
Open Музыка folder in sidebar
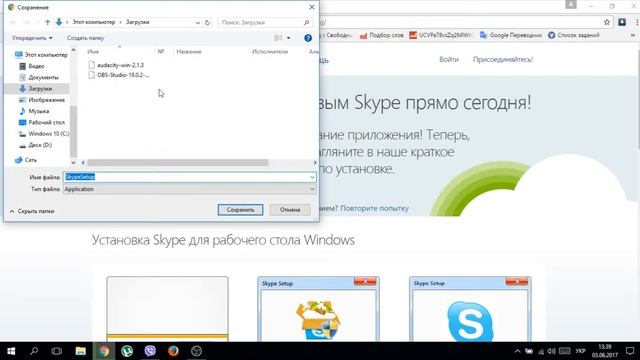[34, 111]
